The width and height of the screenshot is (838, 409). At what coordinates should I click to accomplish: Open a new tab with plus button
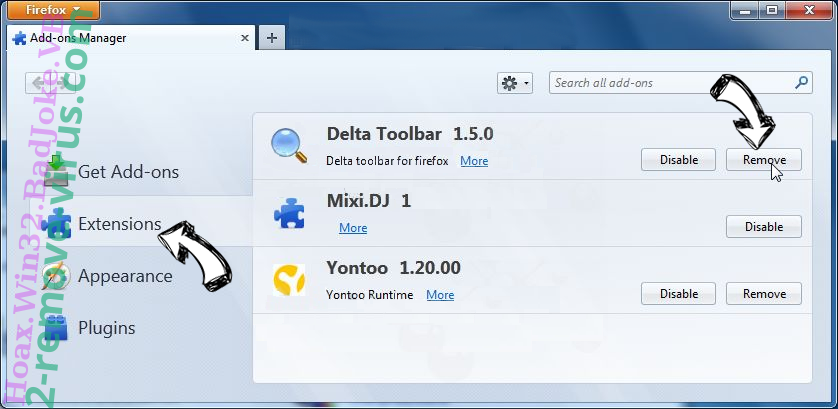click(271, 38)
